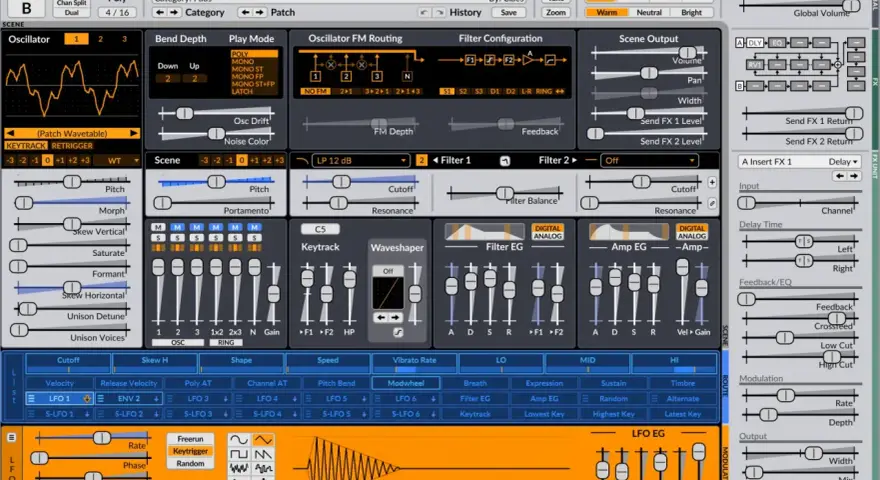Select Pitch Bend modulation source
The image size is (880, 480).
(336, 383)
